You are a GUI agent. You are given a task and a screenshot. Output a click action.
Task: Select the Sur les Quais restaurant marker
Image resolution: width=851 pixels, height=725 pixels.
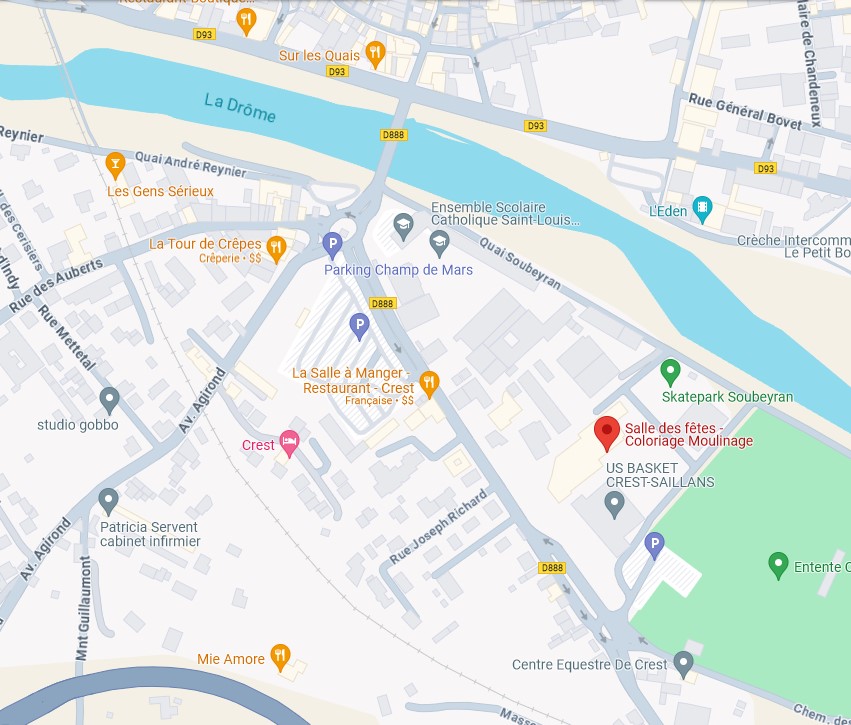pos(375,54)
